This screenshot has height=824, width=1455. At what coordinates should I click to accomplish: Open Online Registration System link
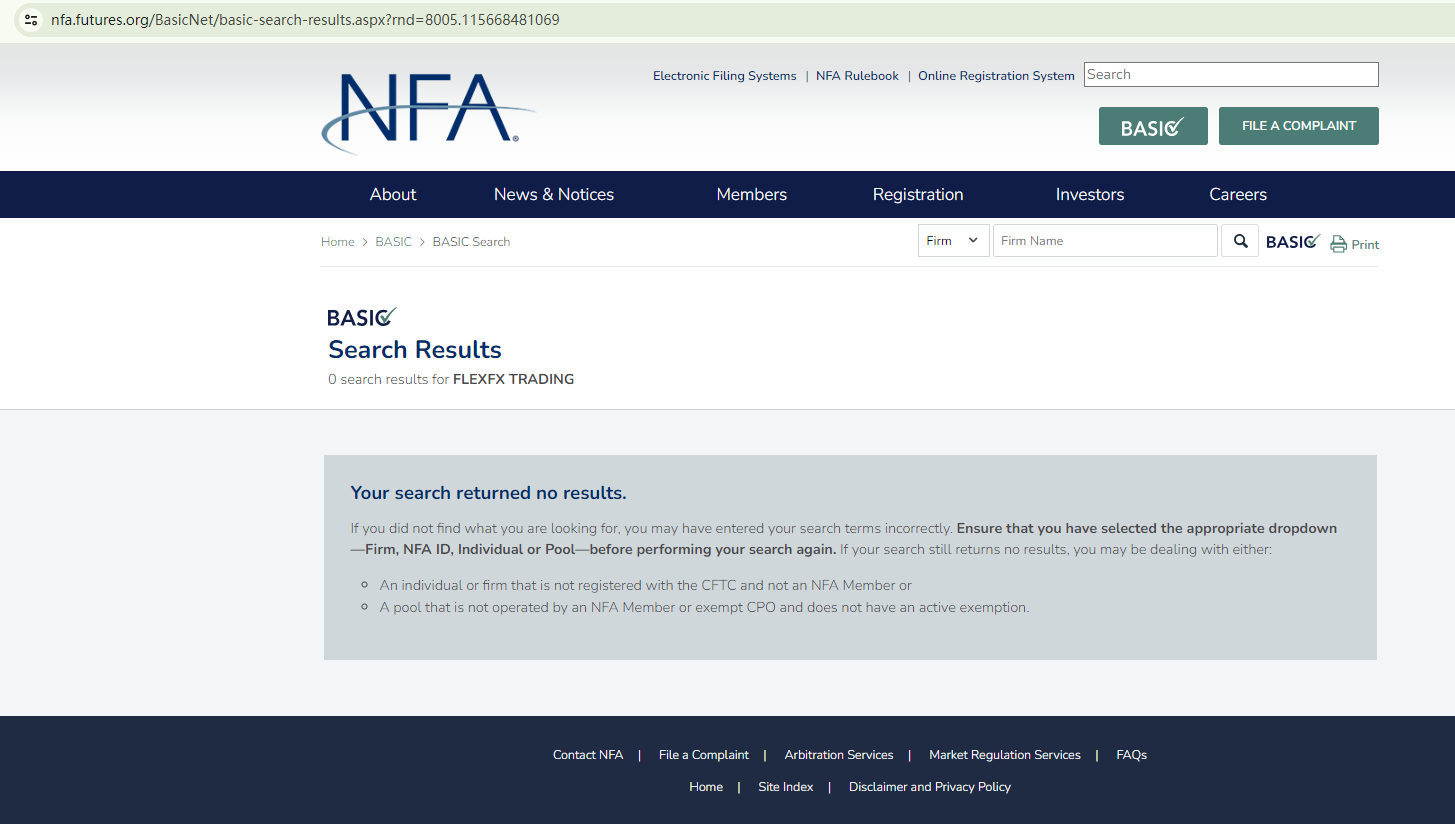coord(996,76)
